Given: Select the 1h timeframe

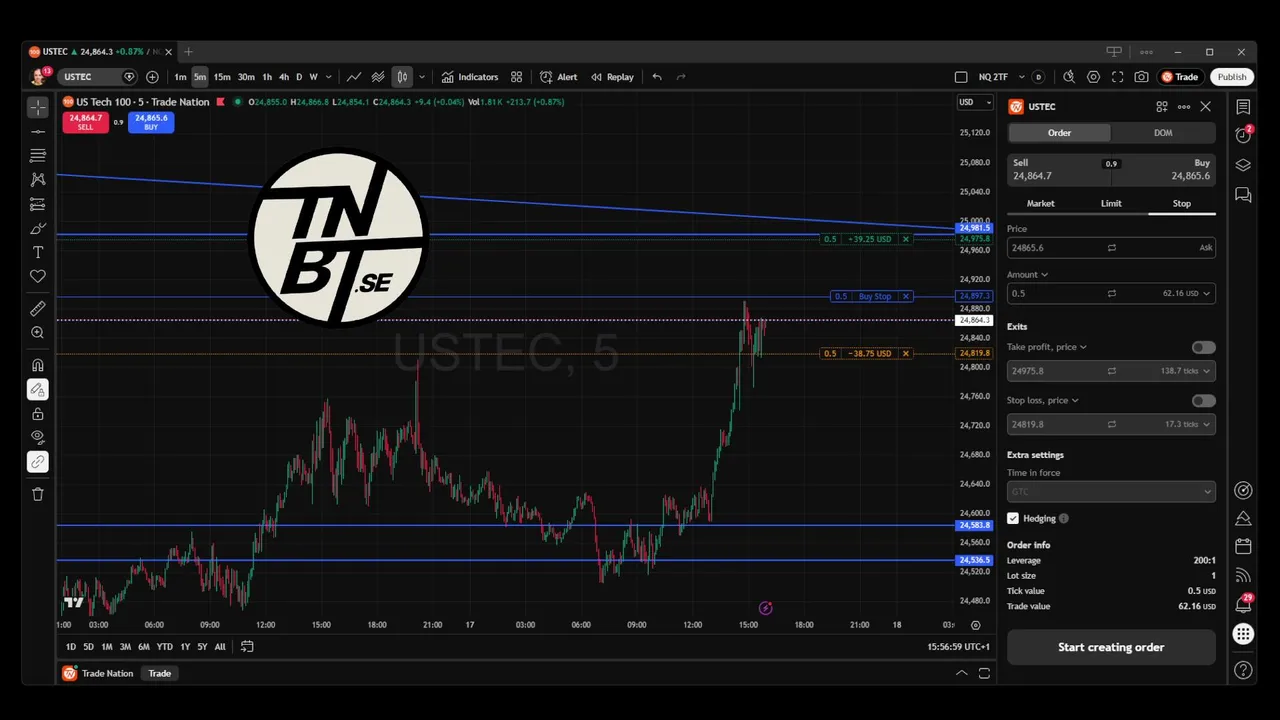Looking at the screenshot, I should coord(267,77).
